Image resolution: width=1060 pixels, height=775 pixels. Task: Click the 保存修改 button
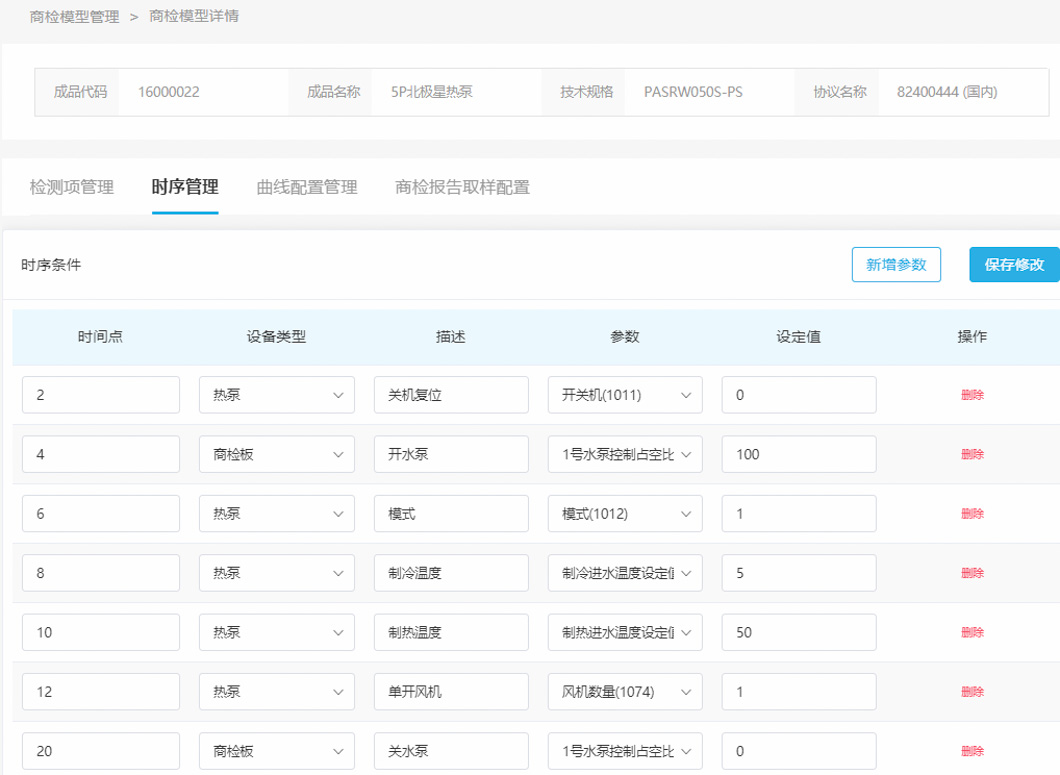(1014, 264)
